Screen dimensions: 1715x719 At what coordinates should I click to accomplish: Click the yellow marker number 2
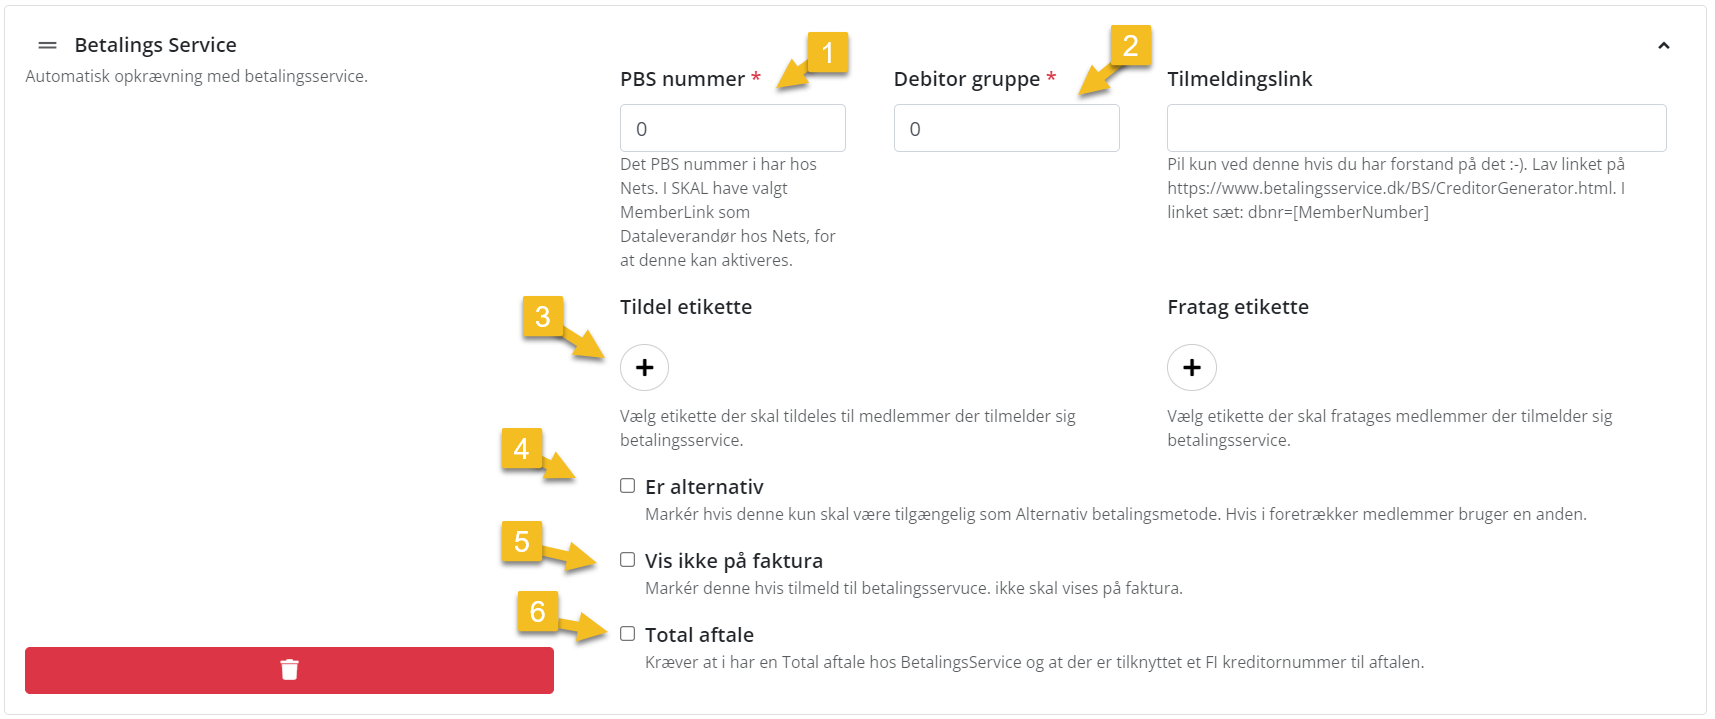pos(1130,46)
